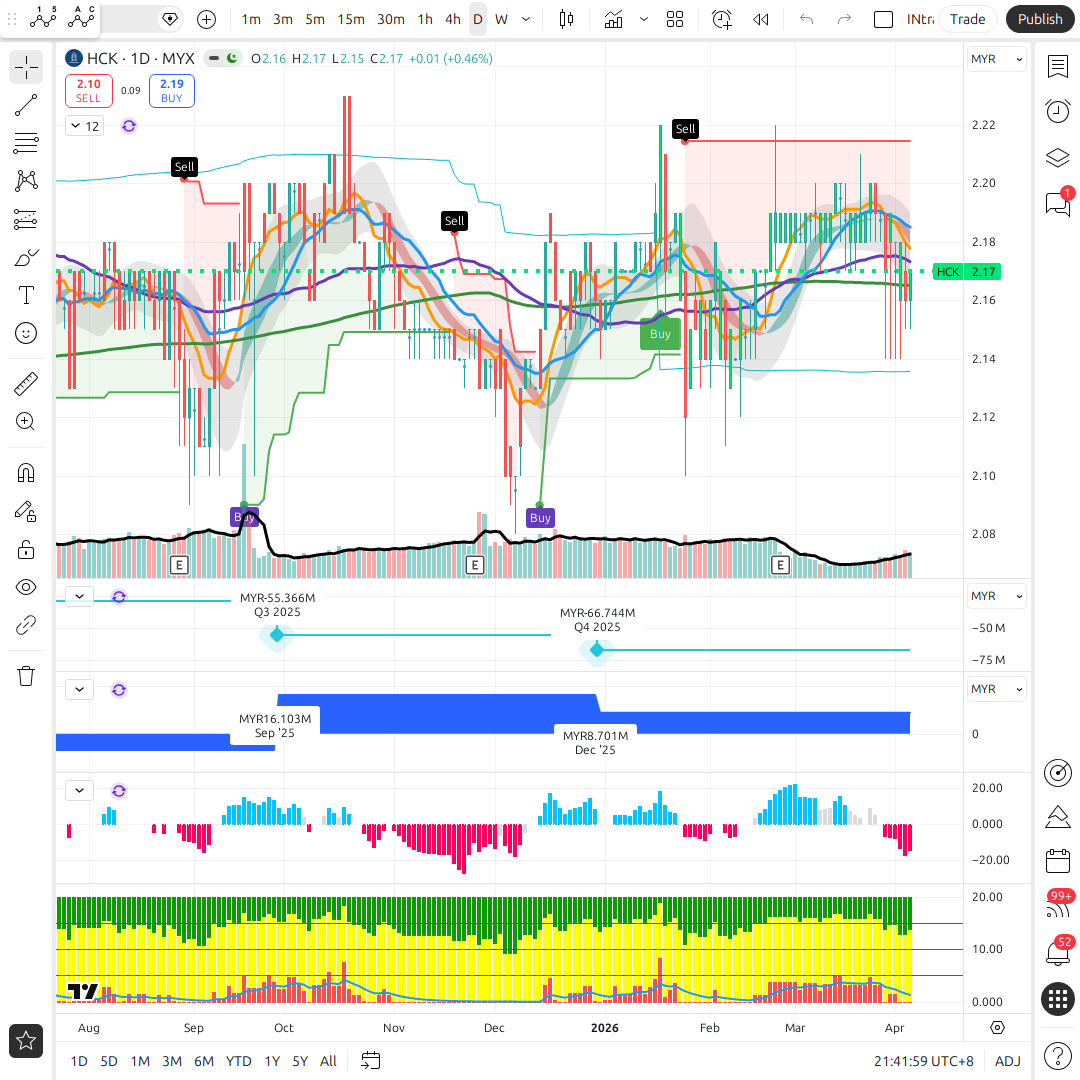Open the Alerts clock icon
Image resolution: width=1080 pixels, height=1080 pixels.
point(1057,111)
